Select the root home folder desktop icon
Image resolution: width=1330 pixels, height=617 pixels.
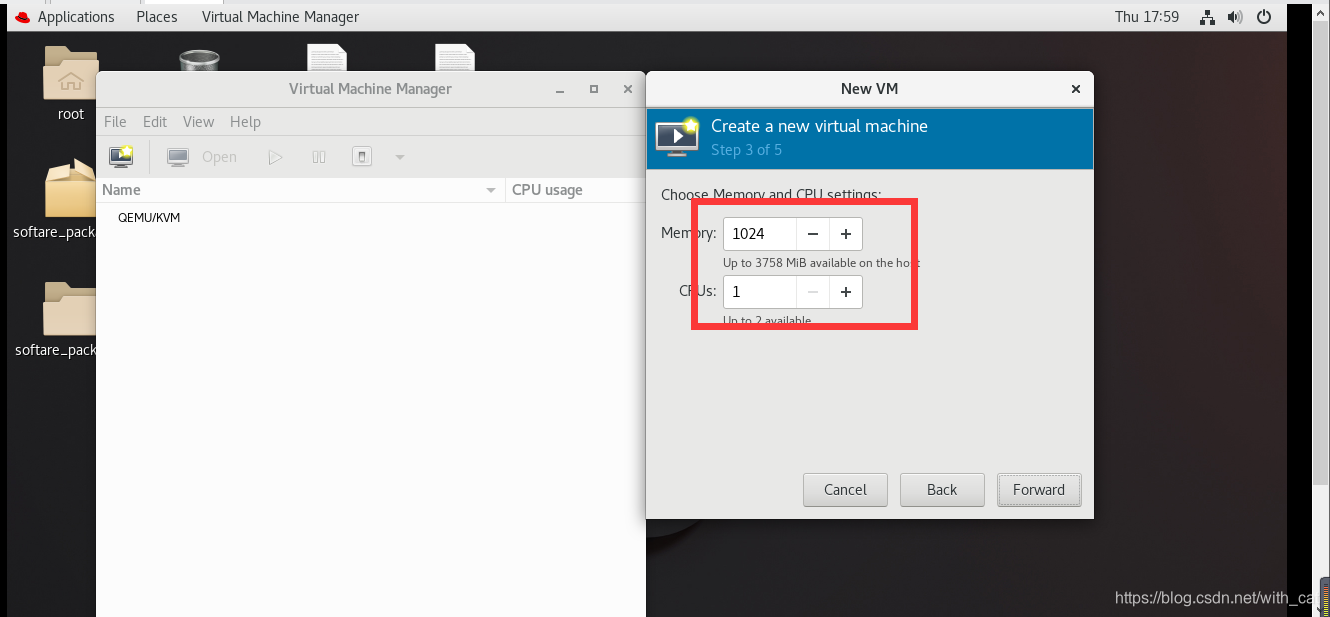(x=70, y=84)
